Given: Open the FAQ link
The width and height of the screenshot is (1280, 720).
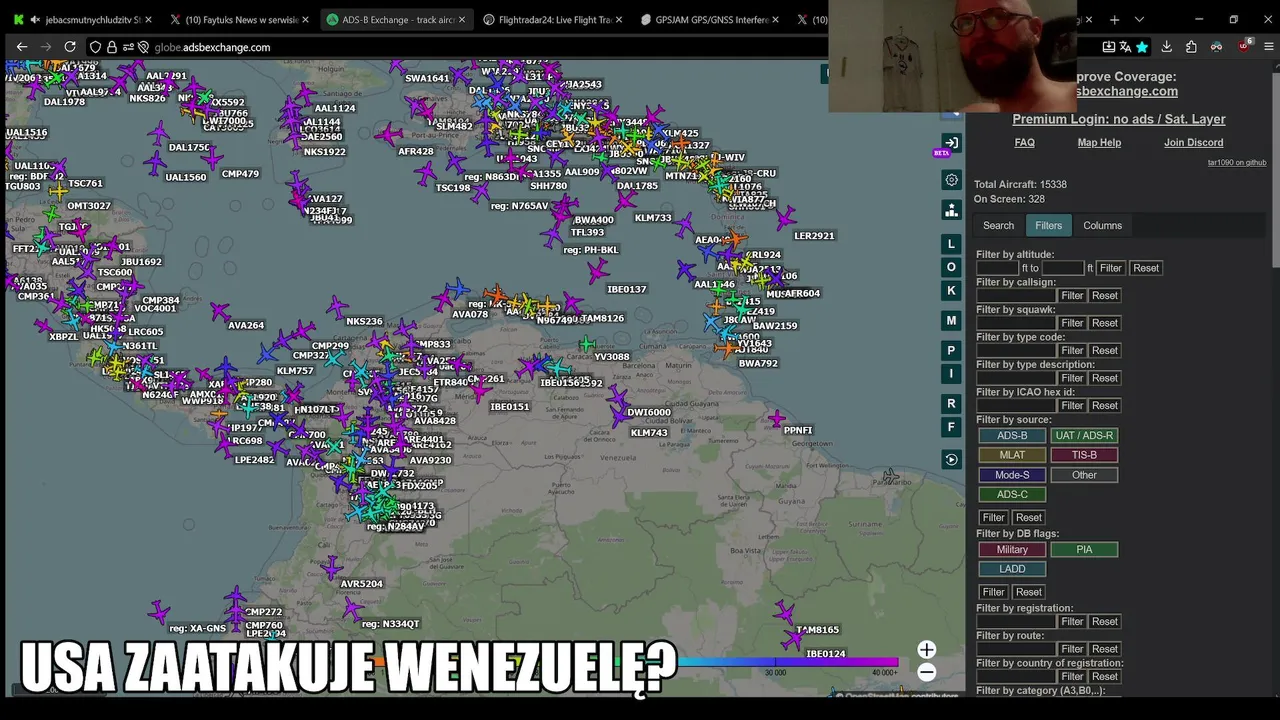Looking at the screenshot, I should [1024, 143].
